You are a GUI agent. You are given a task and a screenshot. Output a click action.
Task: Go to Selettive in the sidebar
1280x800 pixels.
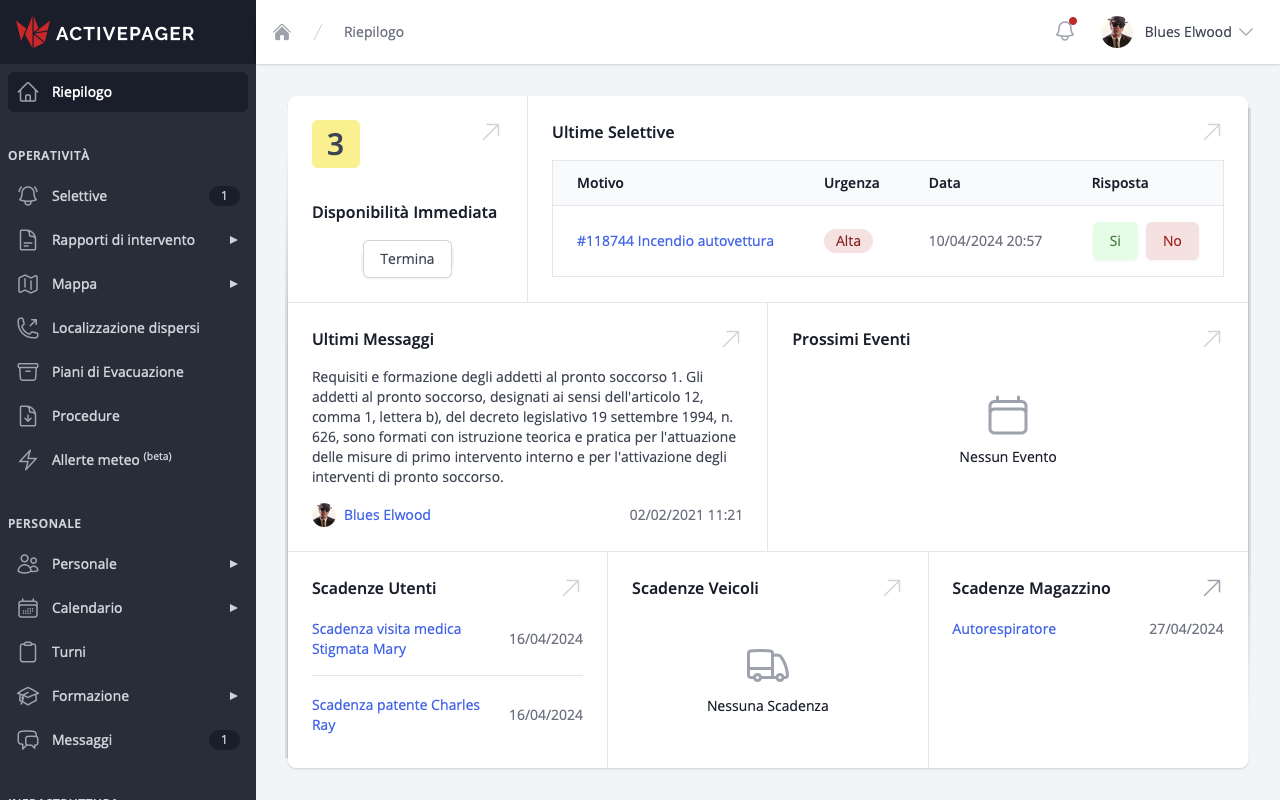(80, 196)
